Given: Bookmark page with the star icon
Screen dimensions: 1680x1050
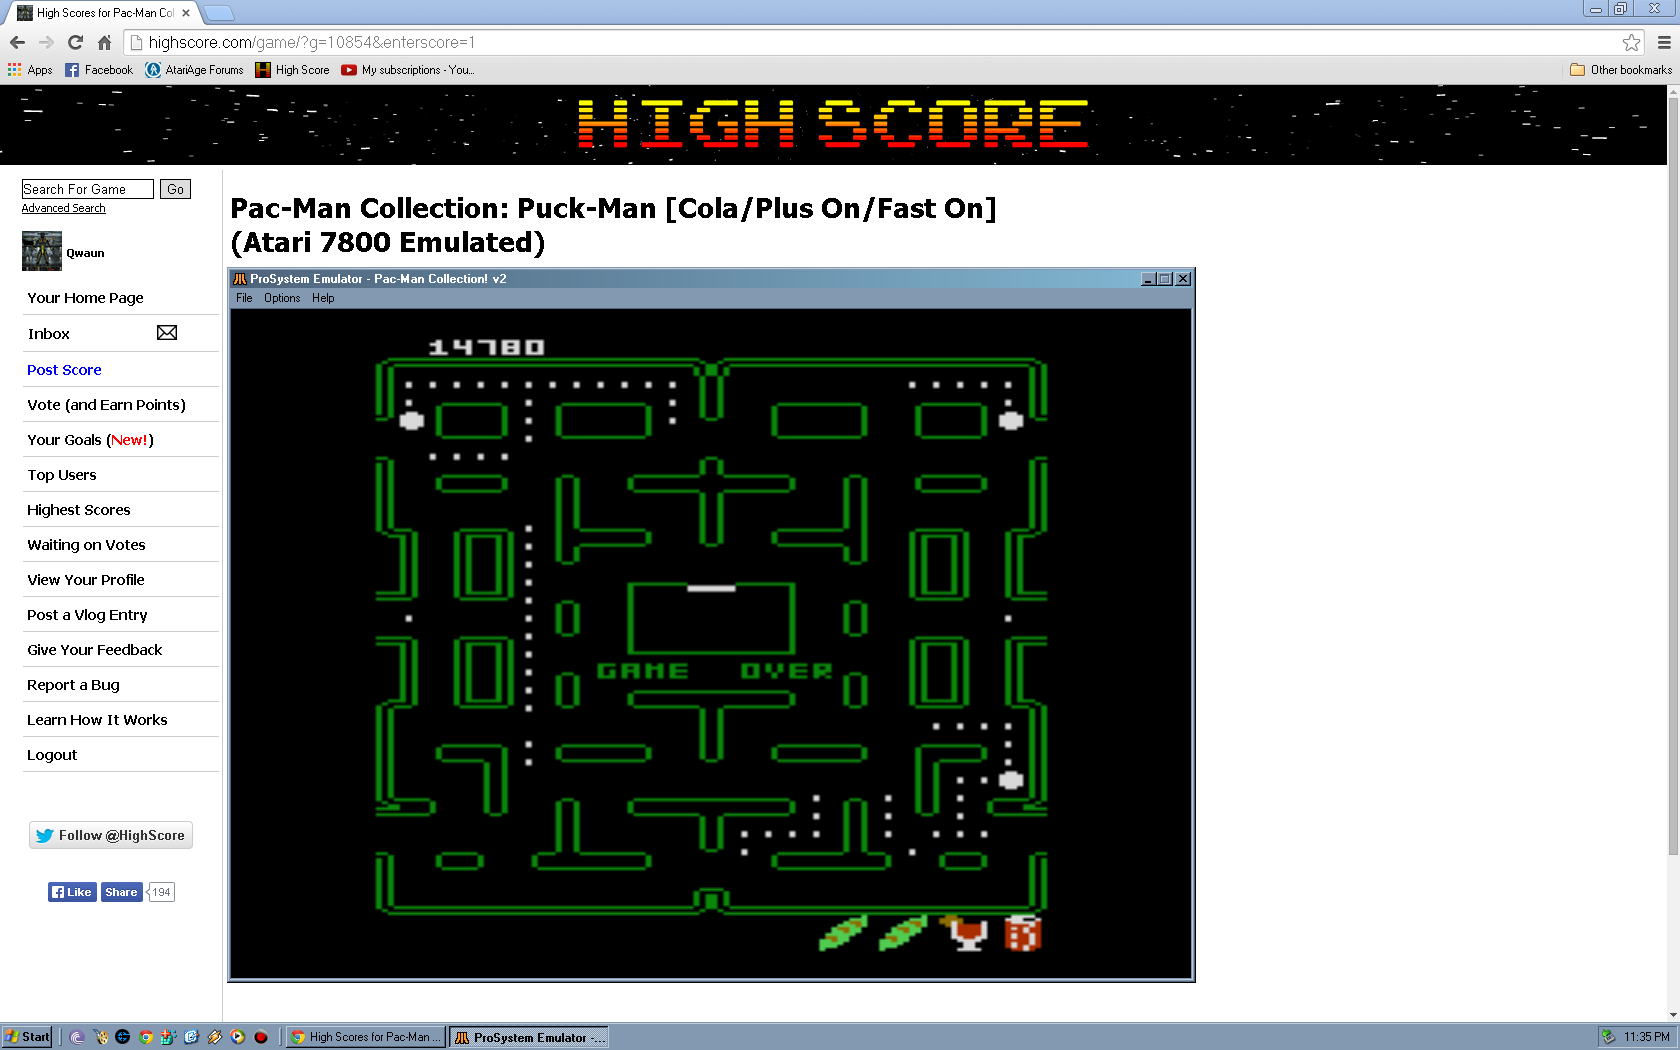Looking at the screenshot, I should 1631,42.
